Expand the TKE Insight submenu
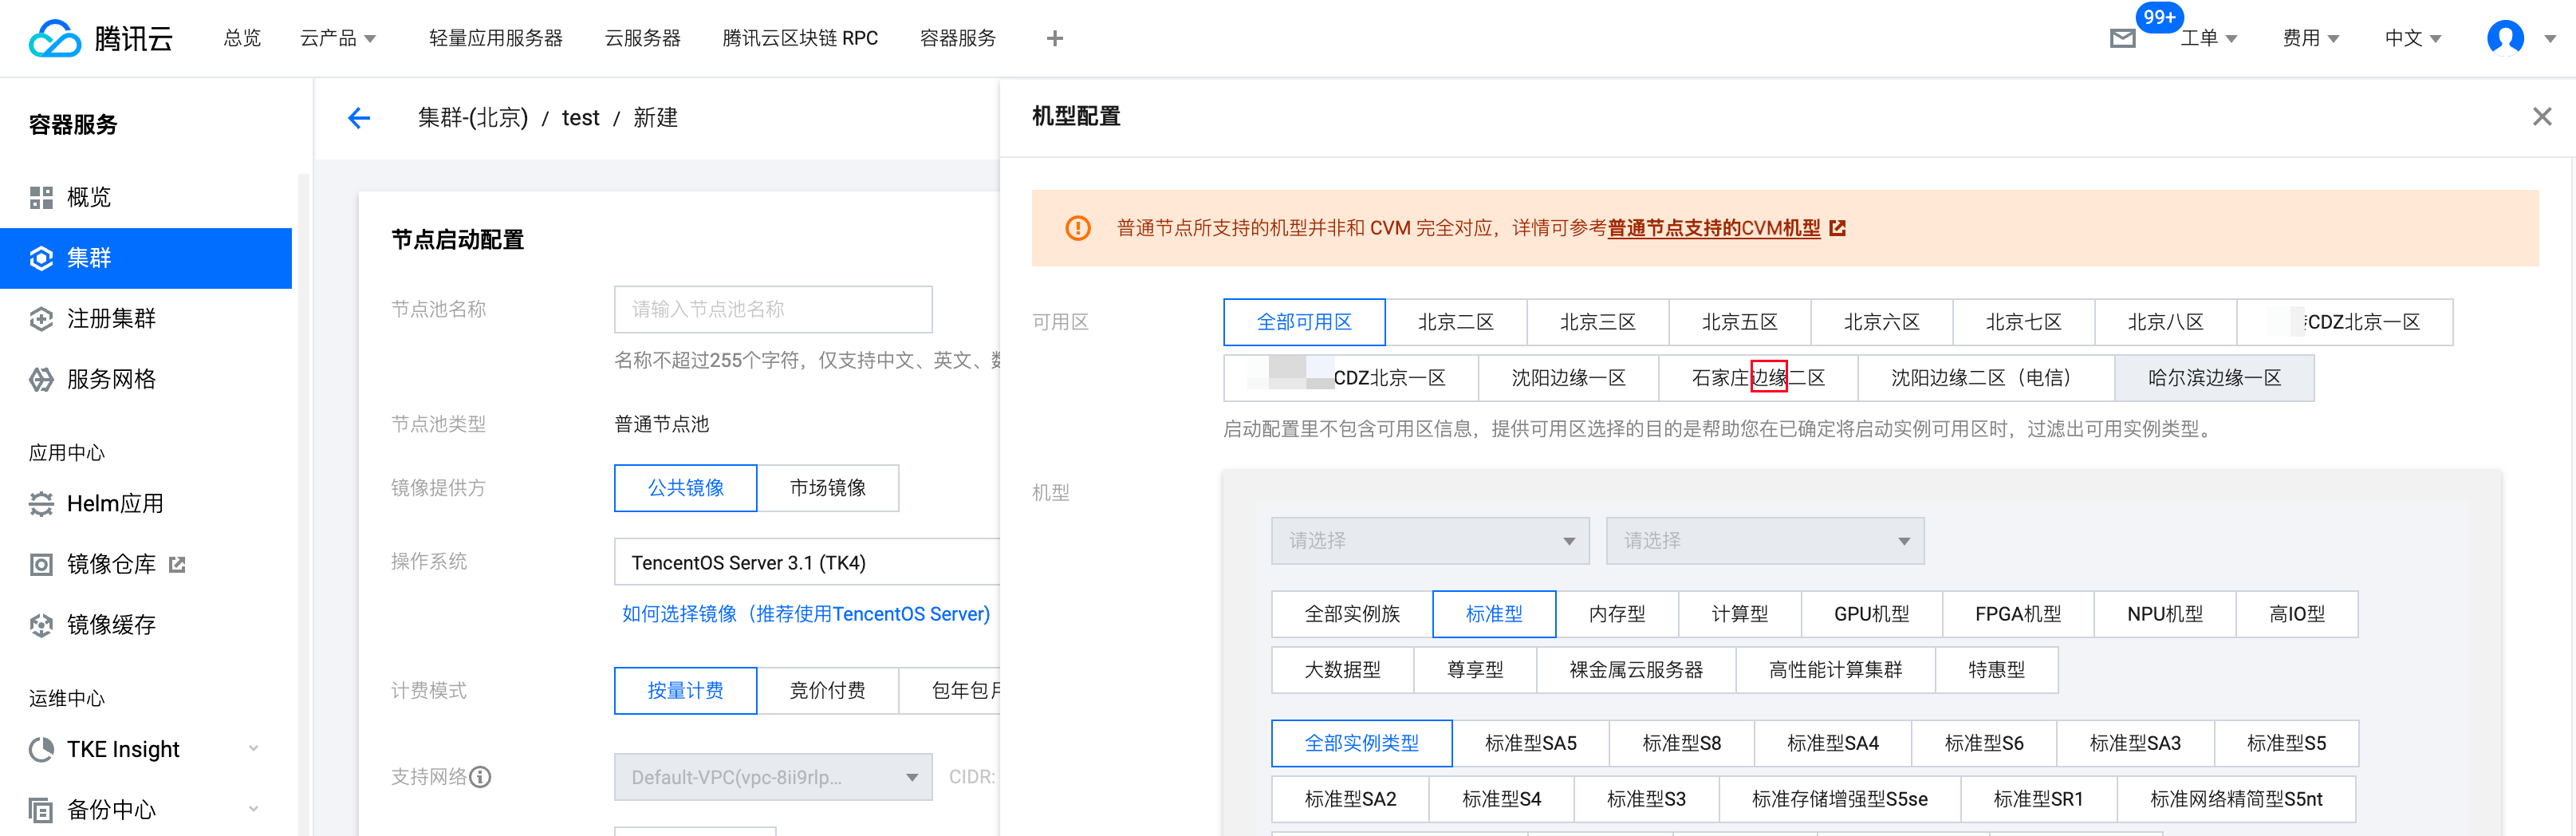2576x836 pixels. (x=253, y=748)
